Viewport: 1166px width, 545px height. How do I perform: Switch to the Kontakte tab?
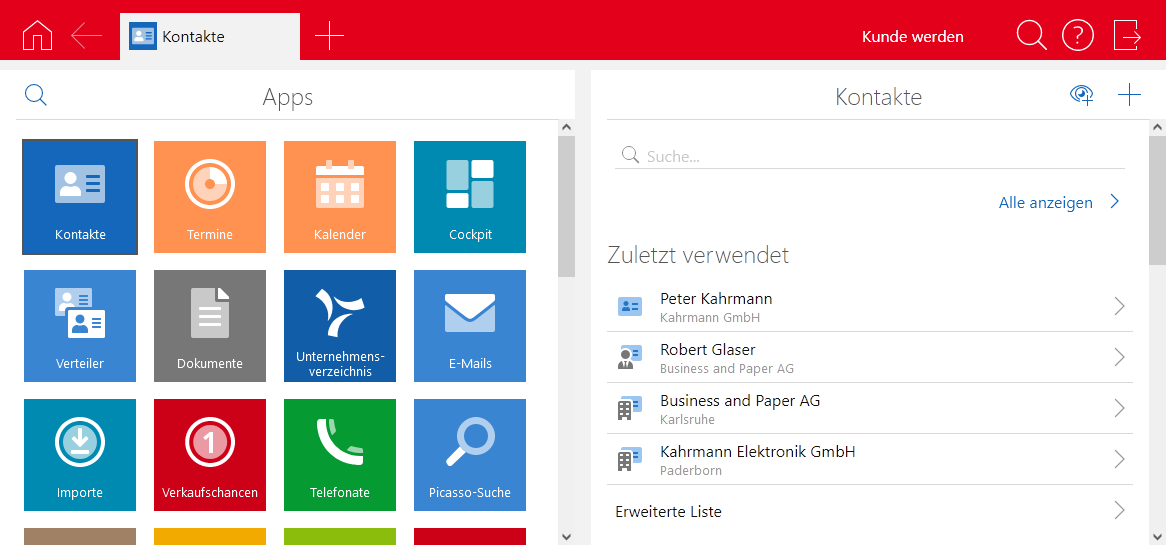pyautogui.click(x=209, y=37)
